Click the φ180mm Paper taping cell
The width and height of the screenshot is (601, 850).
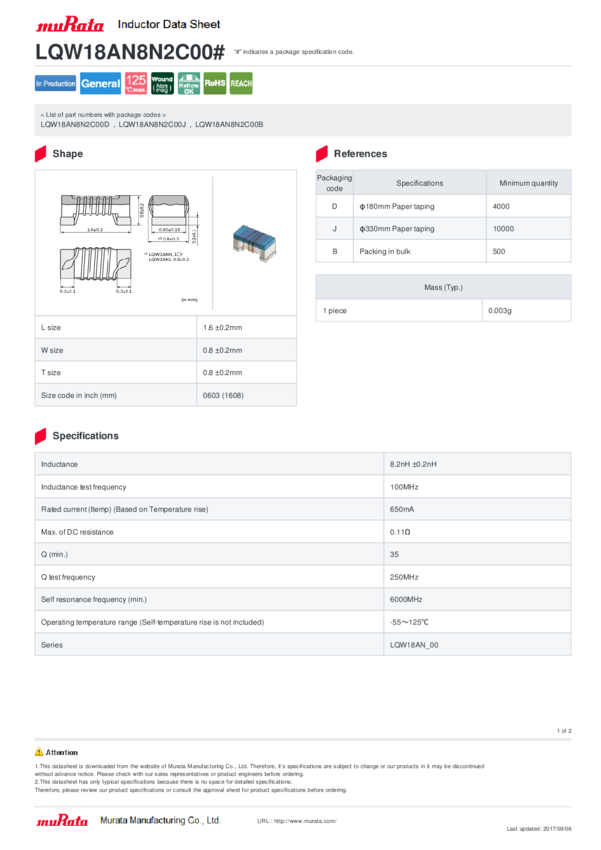tap(397, 207)
